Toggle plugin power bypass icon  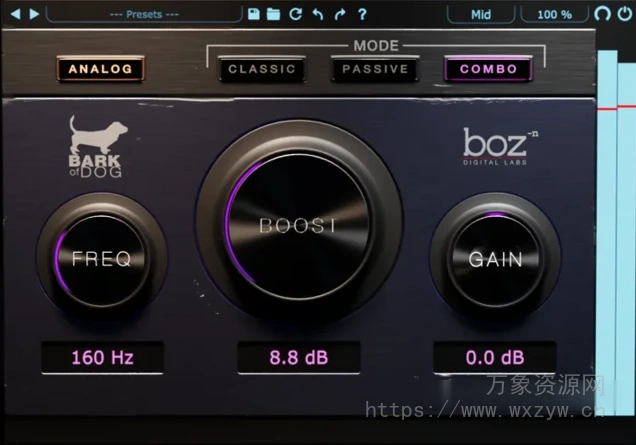(625, 14)
